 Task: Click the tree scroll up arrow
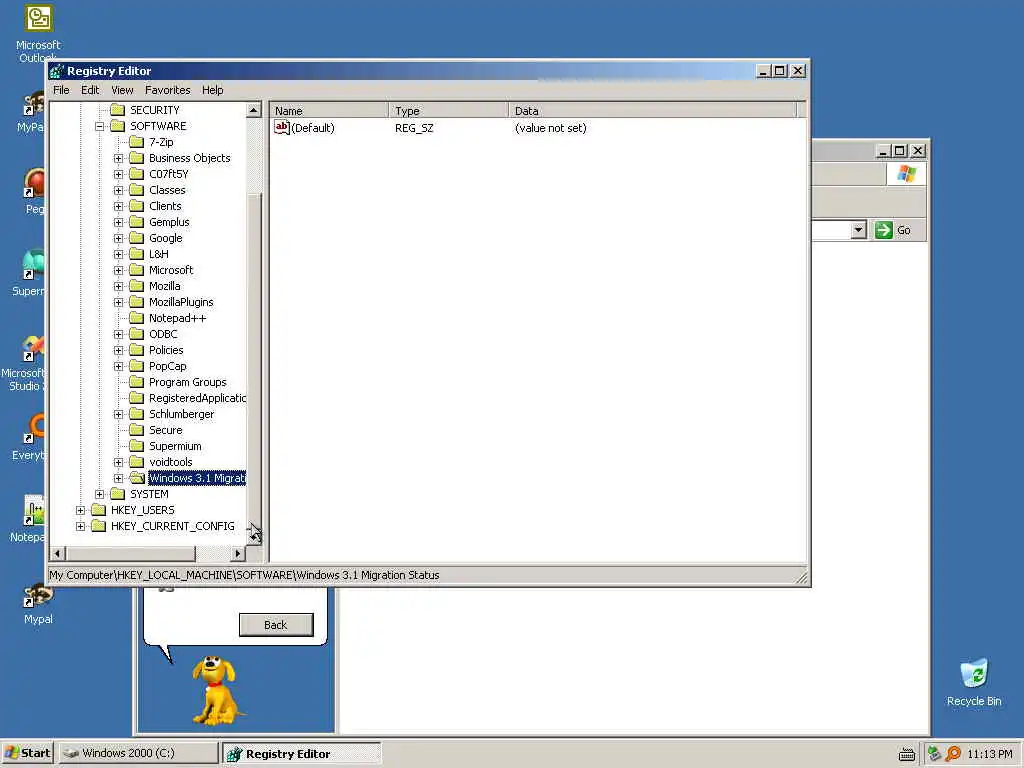254,110
